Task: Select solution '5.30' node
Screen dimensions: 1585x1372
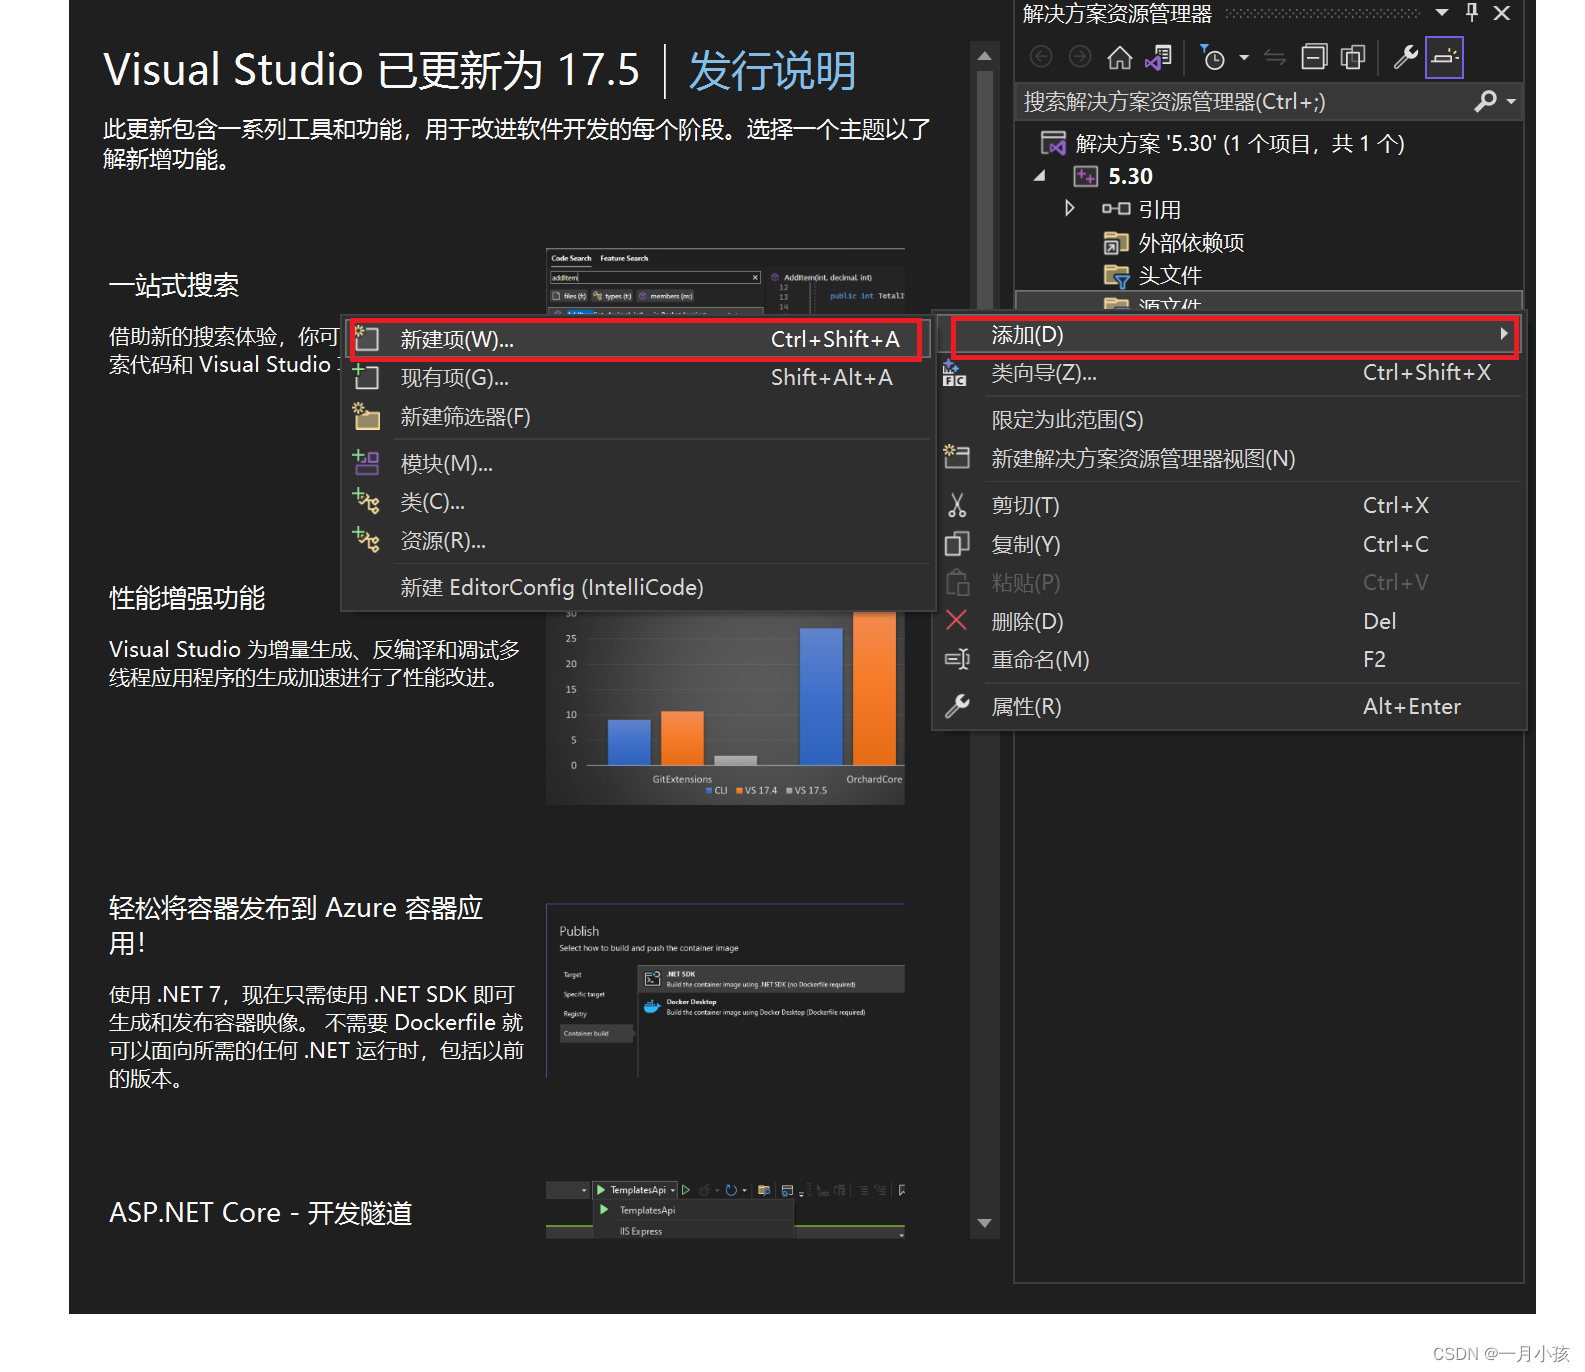Action: pyautogui.click(x=1239, y=144)
